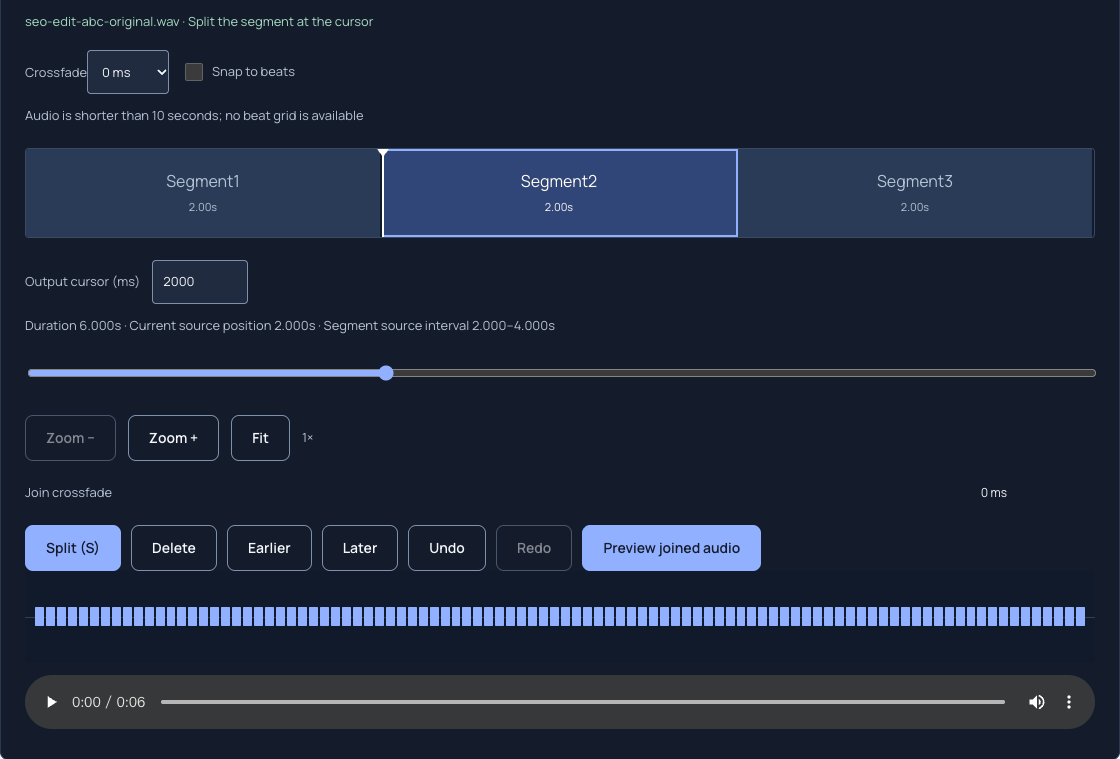This screenshot has height=759, width=1120.
Task: Click the Join crossfade 0 ms value
Action: (x=994, y=493)
